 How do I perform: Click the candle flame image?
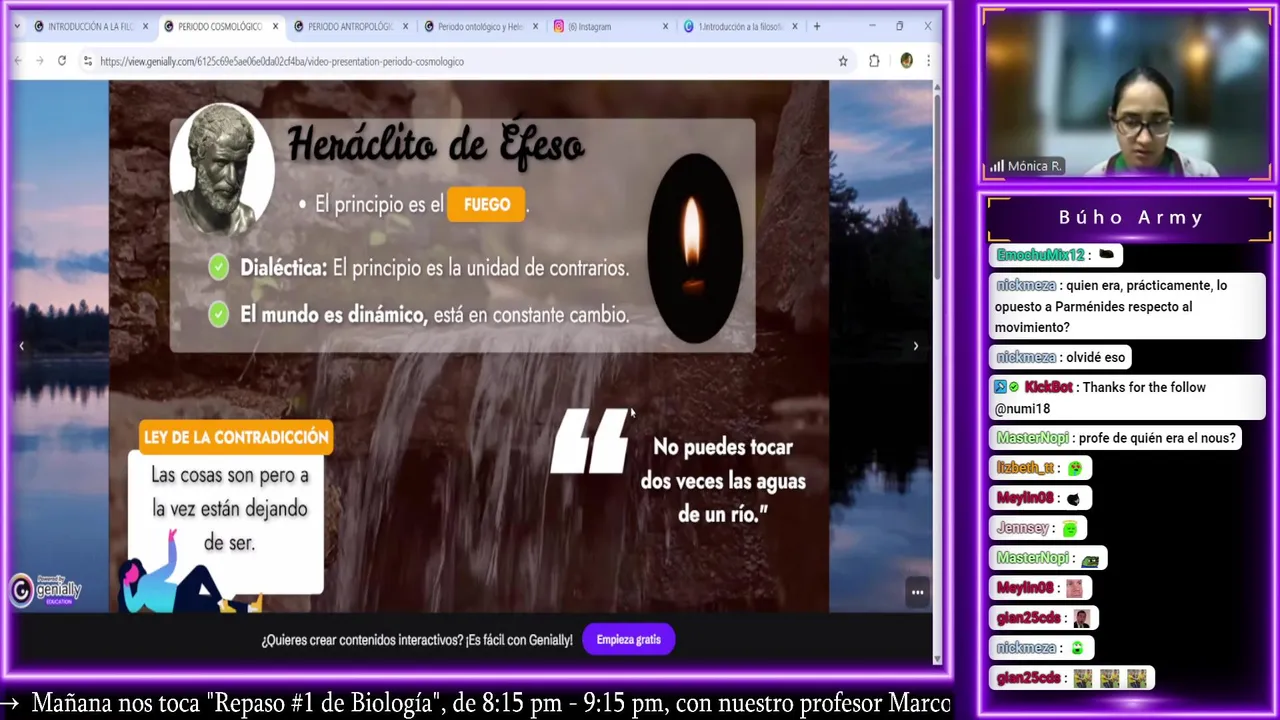pyautogui.click(x=694, y=248)
